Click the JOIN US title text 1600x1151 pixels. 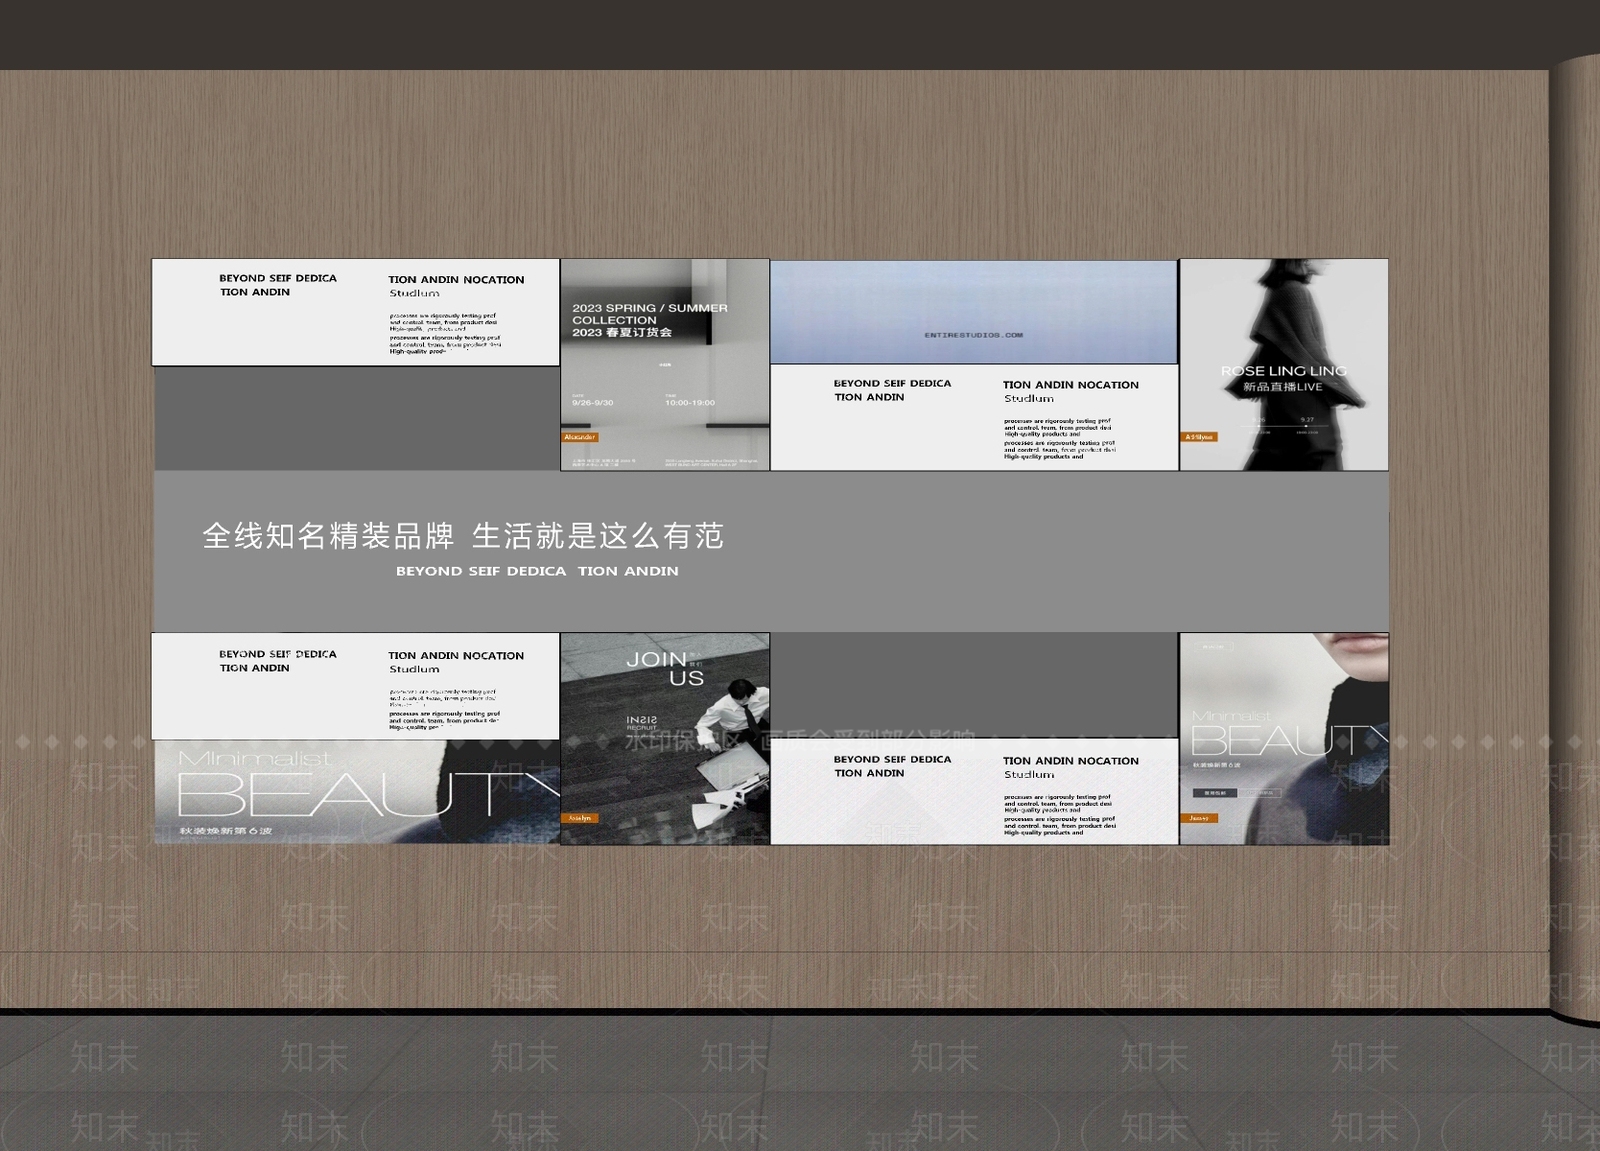667,668
